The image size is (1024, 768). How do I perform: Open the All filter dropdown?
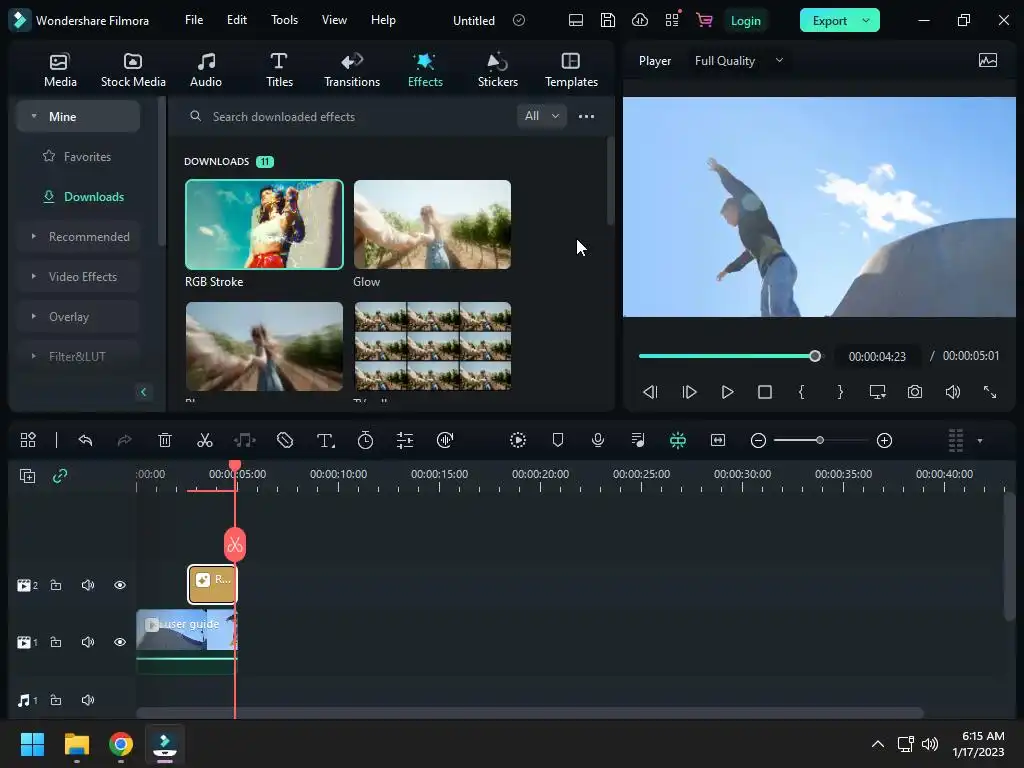pos(541,116)
